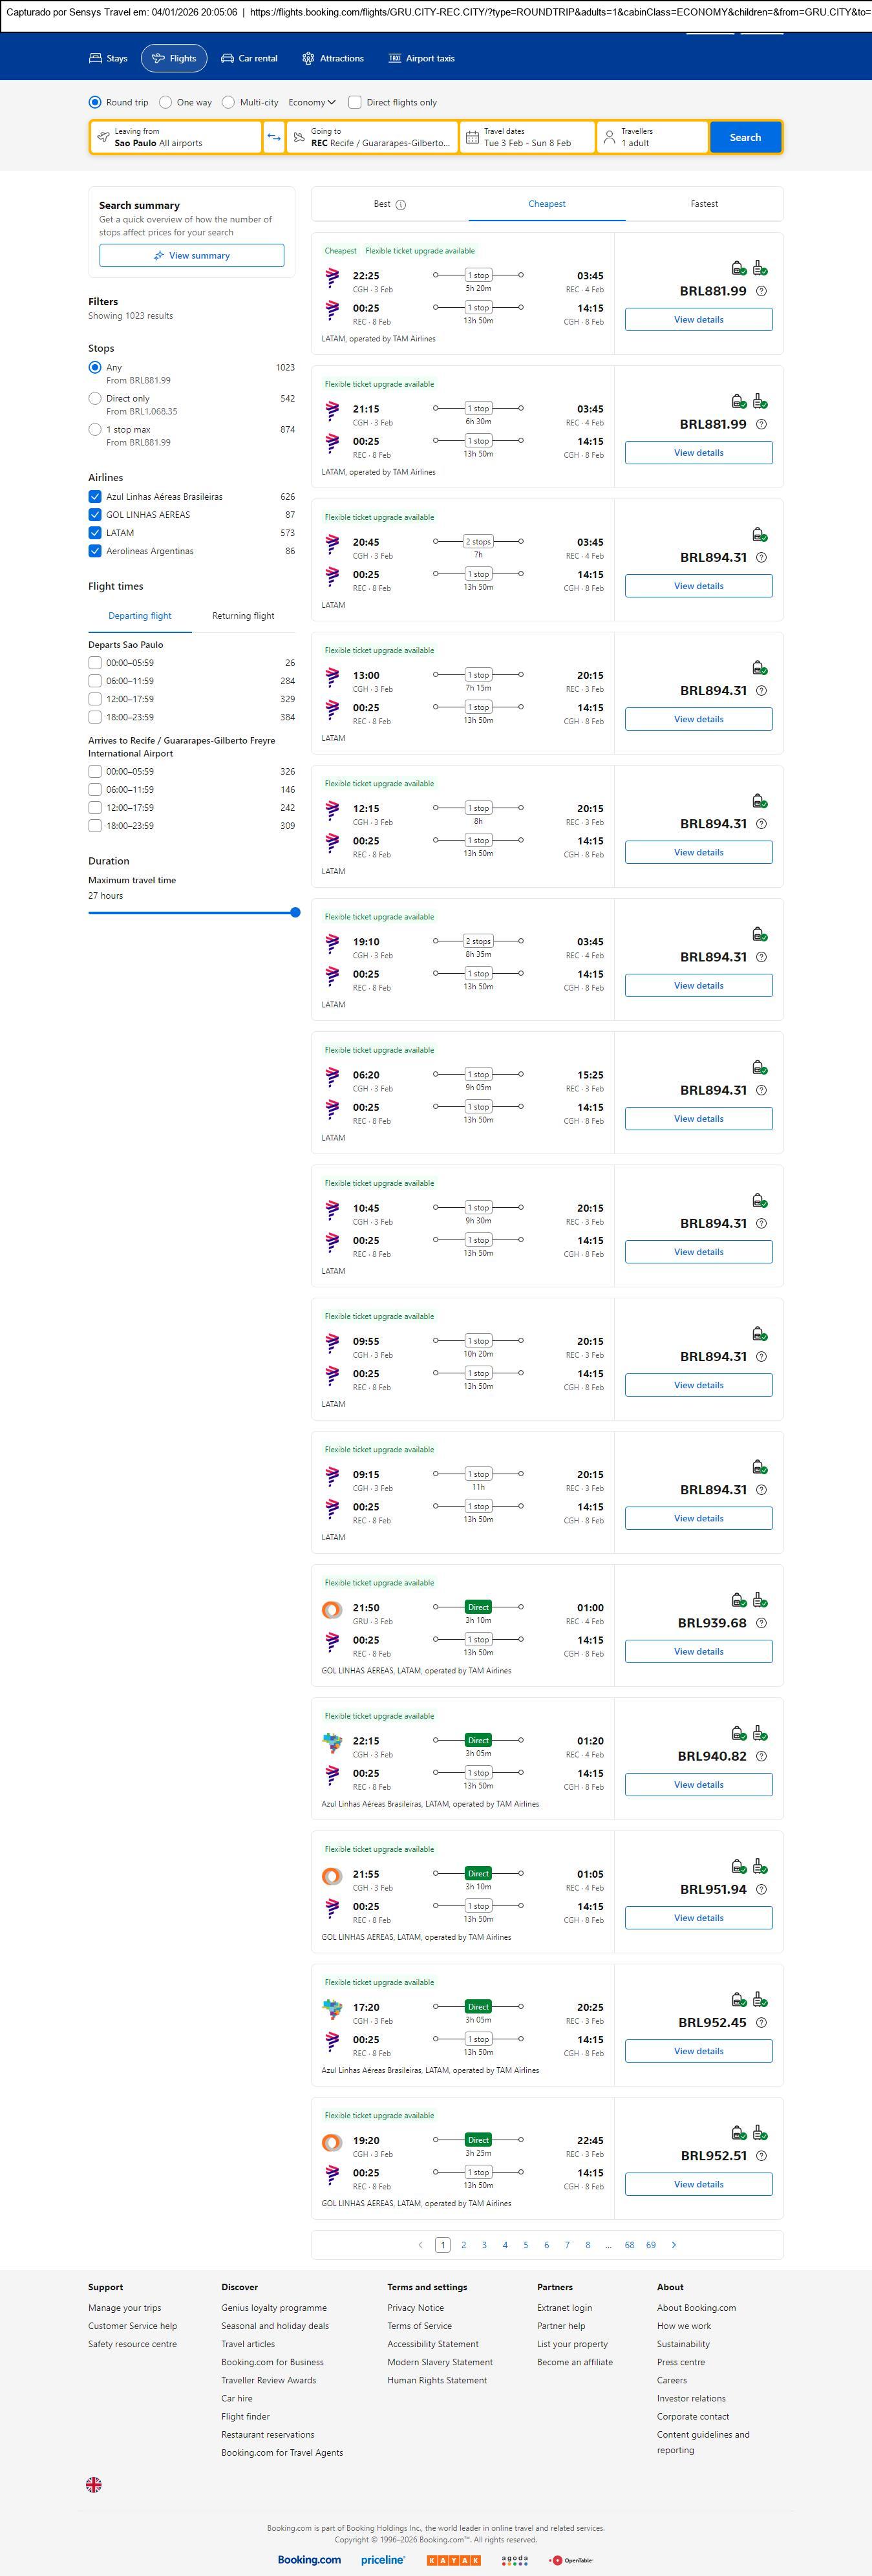This screenshot has height=2576, width=872.
Task: Switch to the Returning flight tab
Action: [x=243, y=616]
